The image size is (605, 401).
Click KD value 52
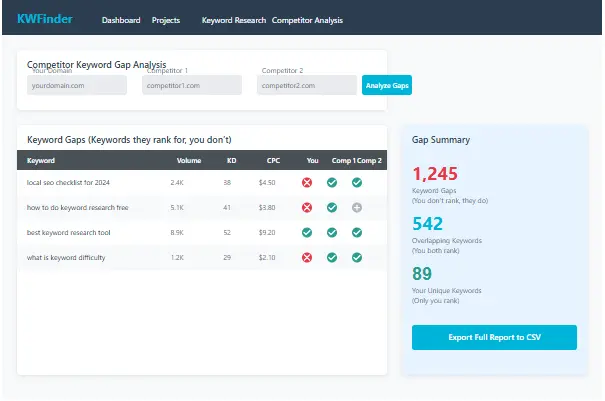(227, 233)
